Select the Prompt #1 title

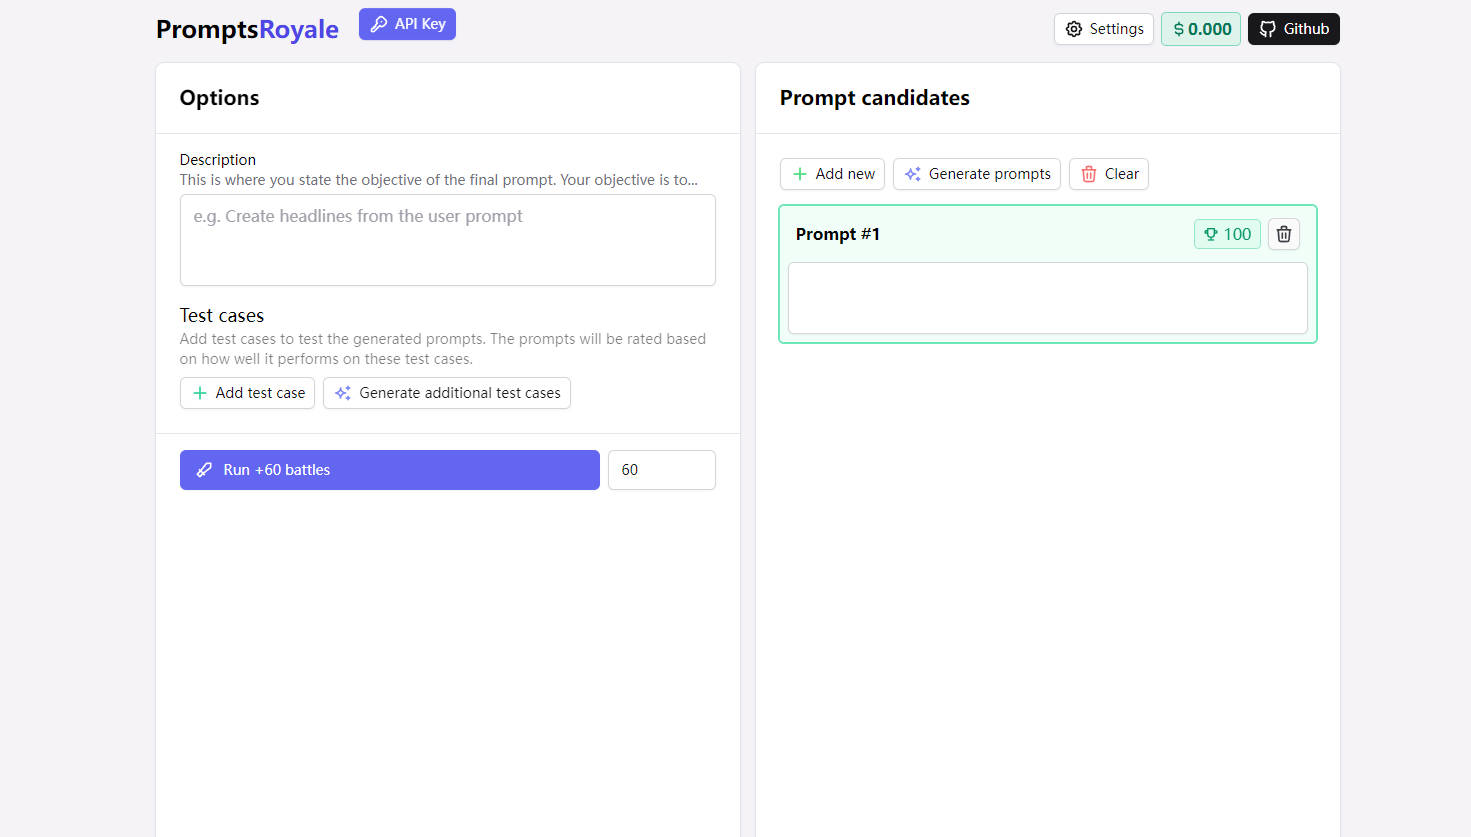click(837, 234)
